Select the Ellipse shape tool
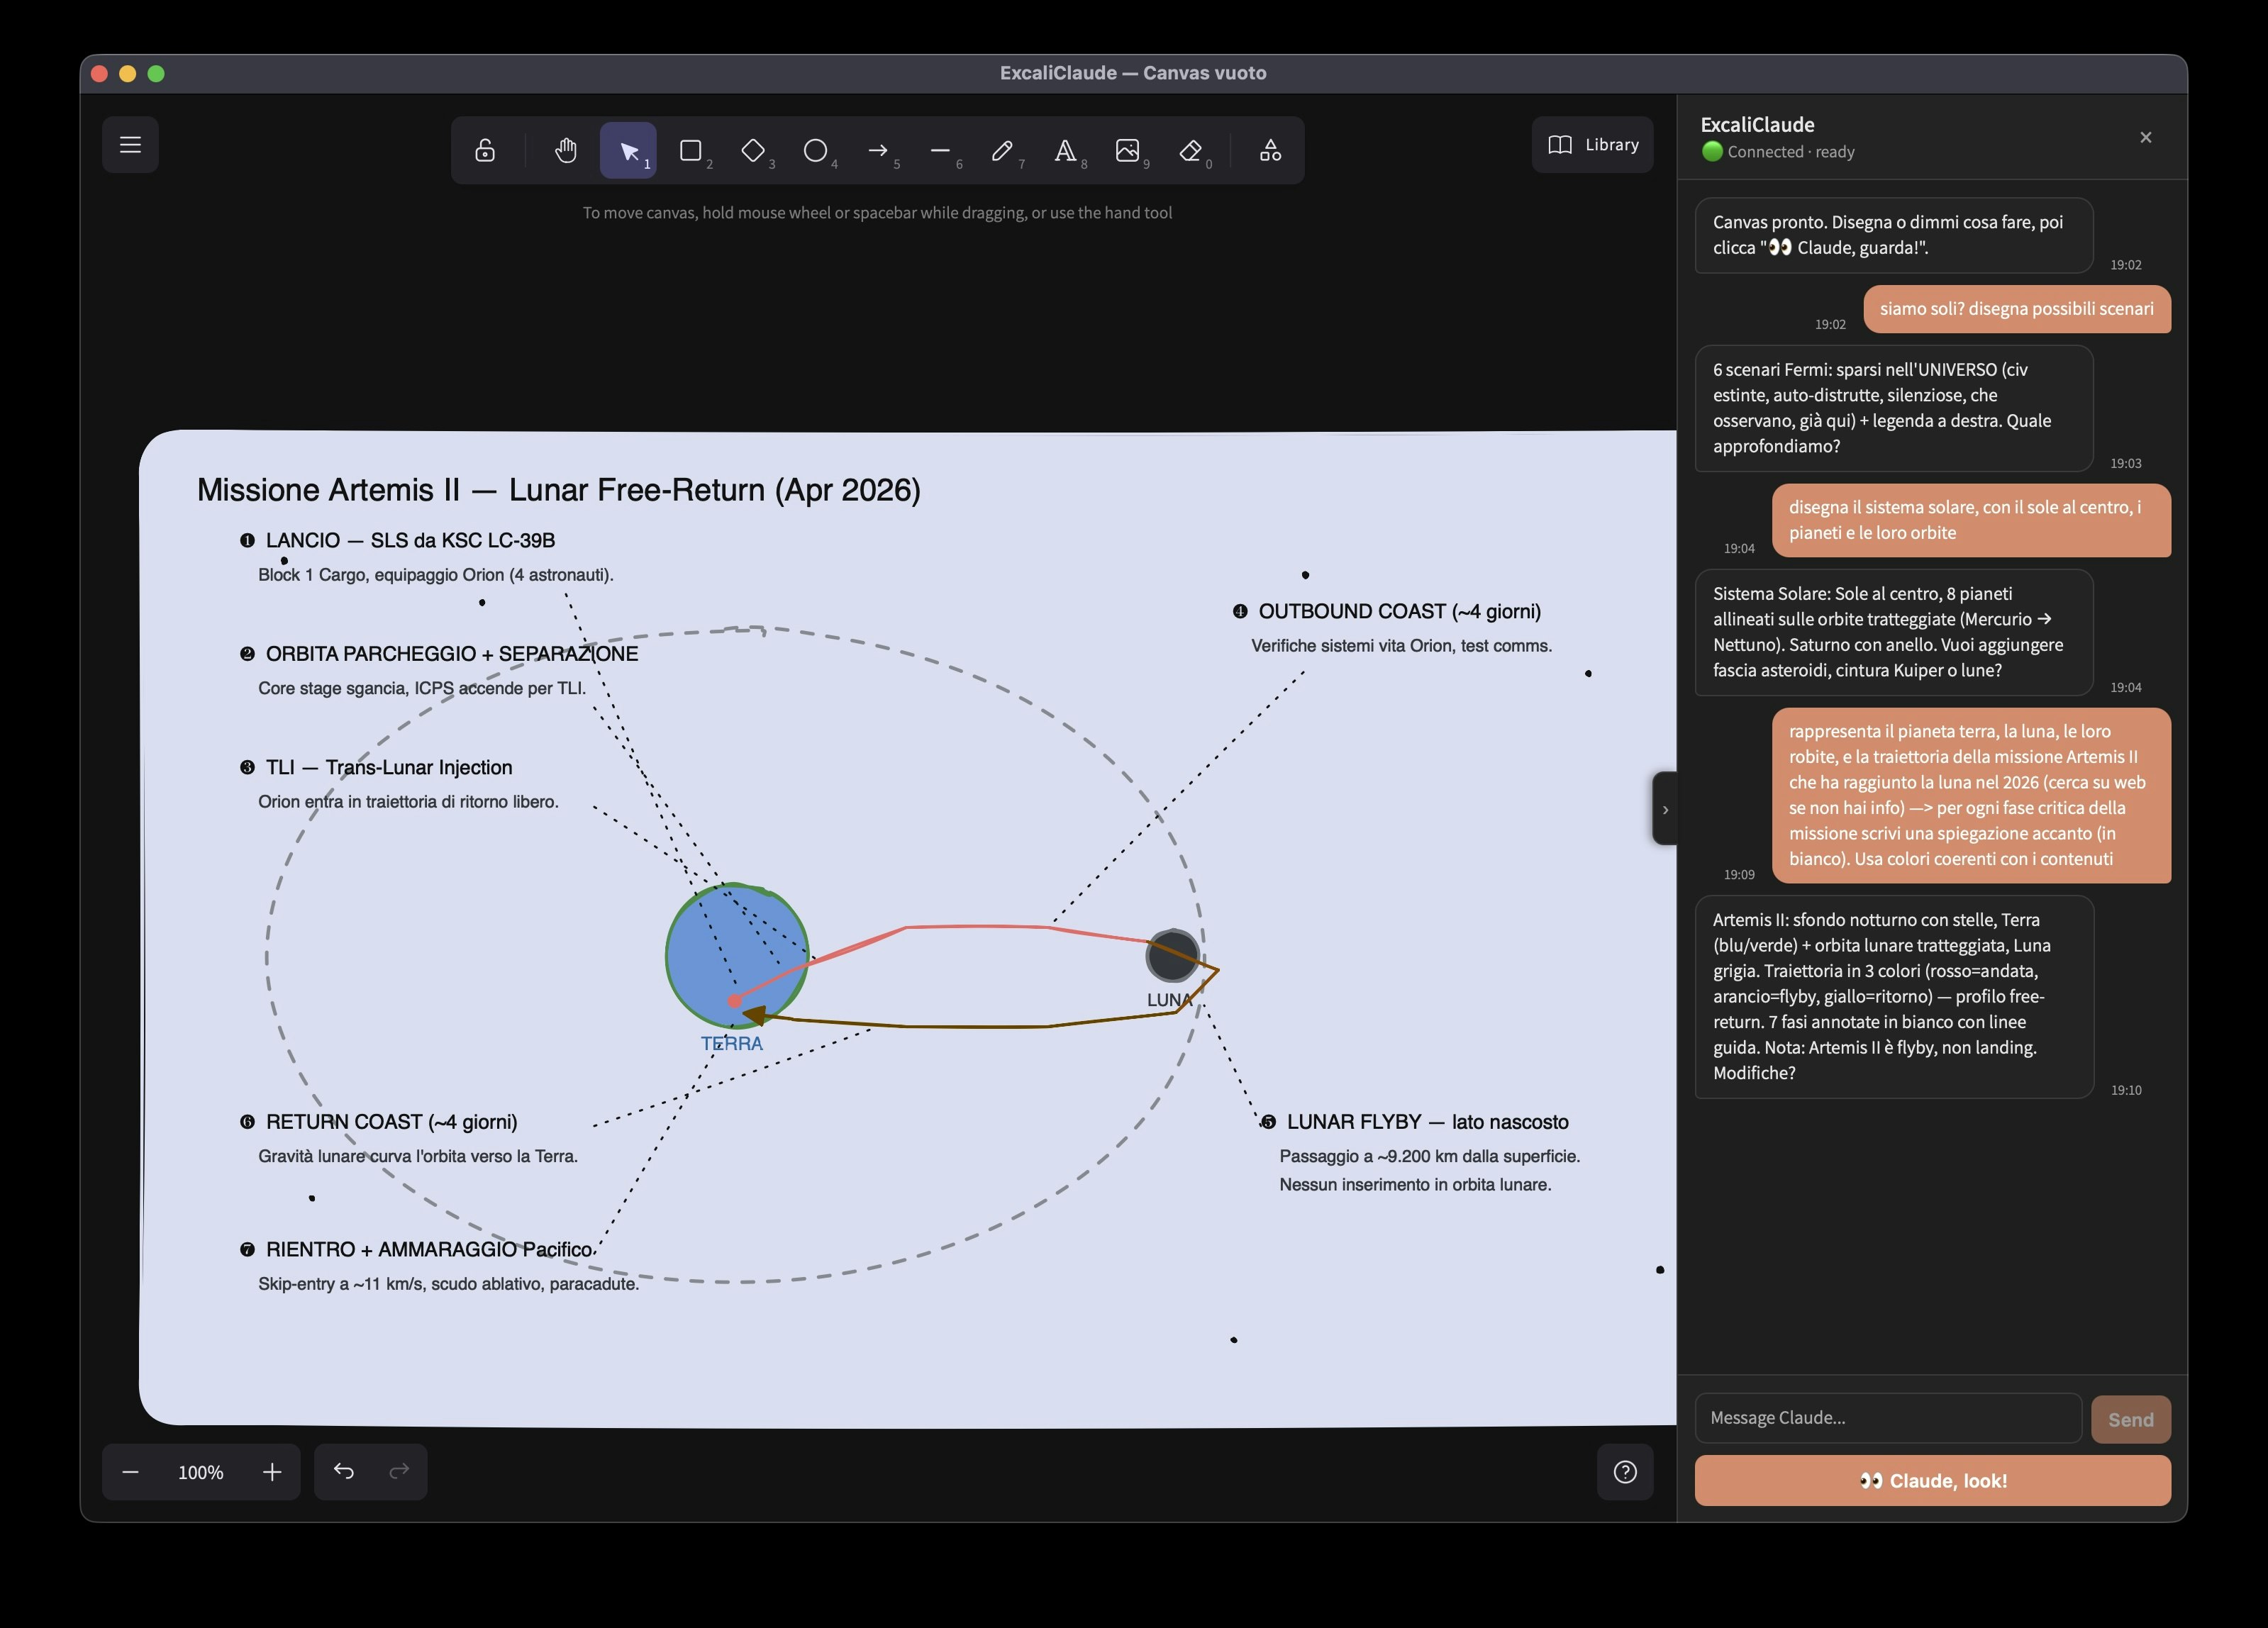The image size is (2268, 1628). click(x=815, y=150)
